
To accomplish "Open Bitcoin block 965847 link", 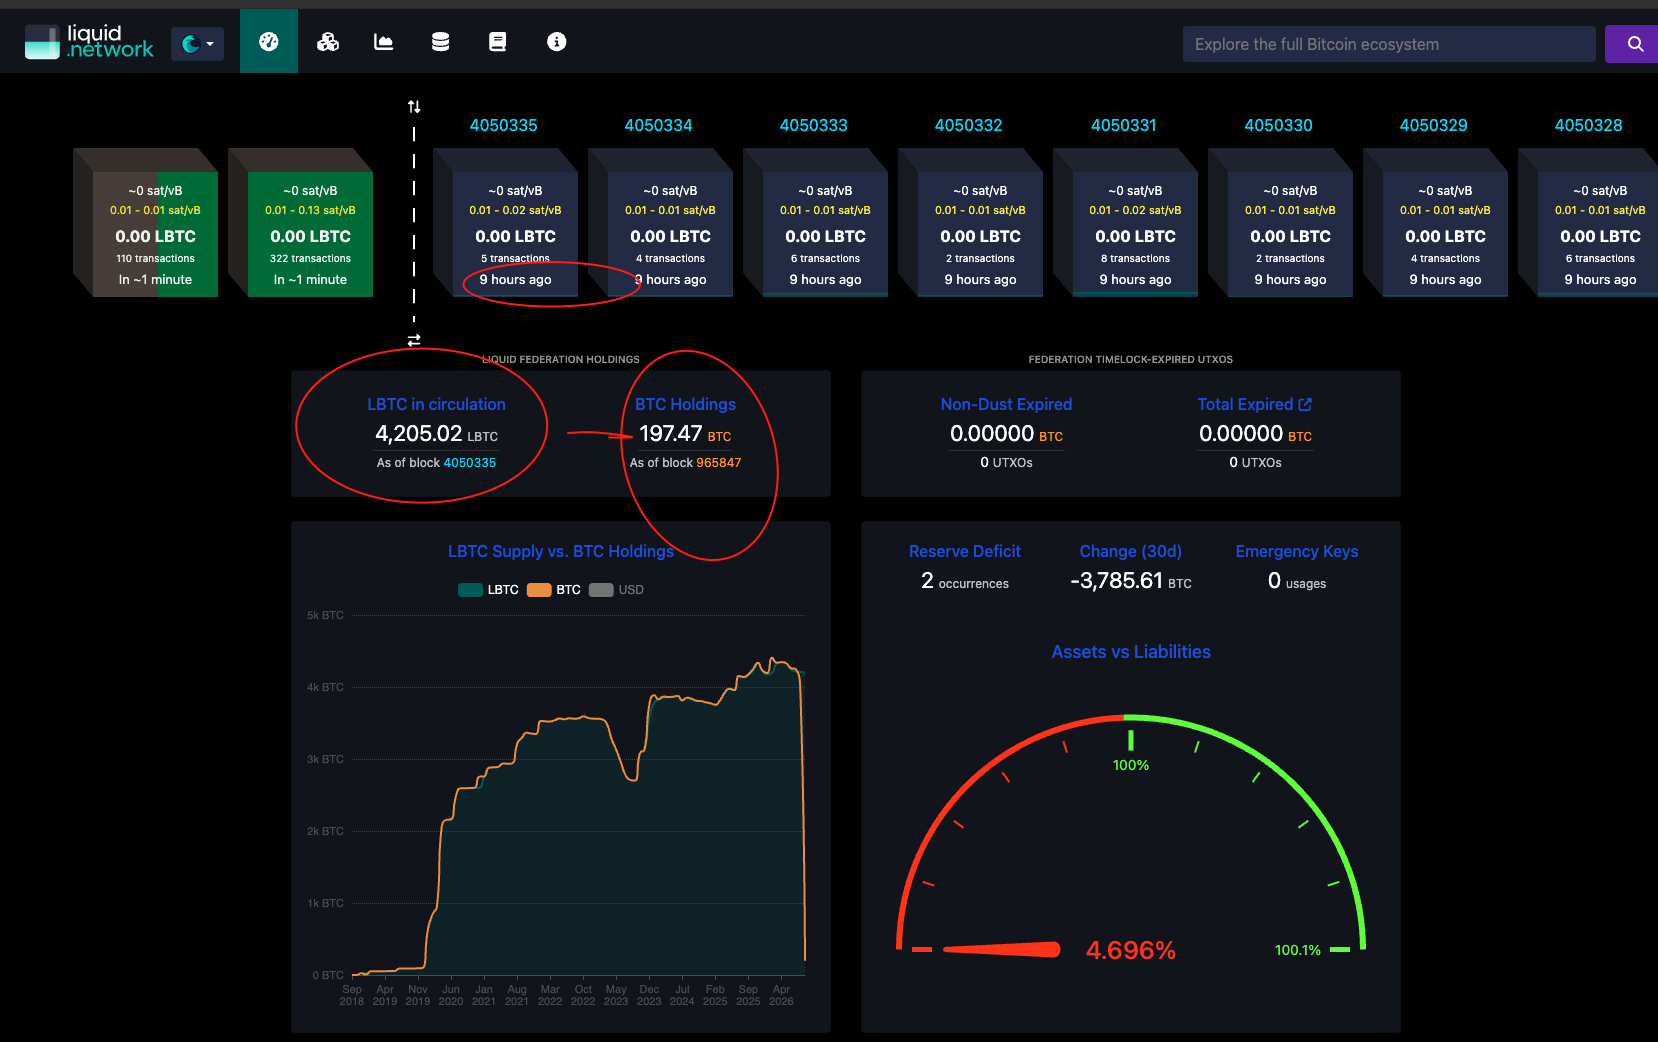I will tap(719, 463).
